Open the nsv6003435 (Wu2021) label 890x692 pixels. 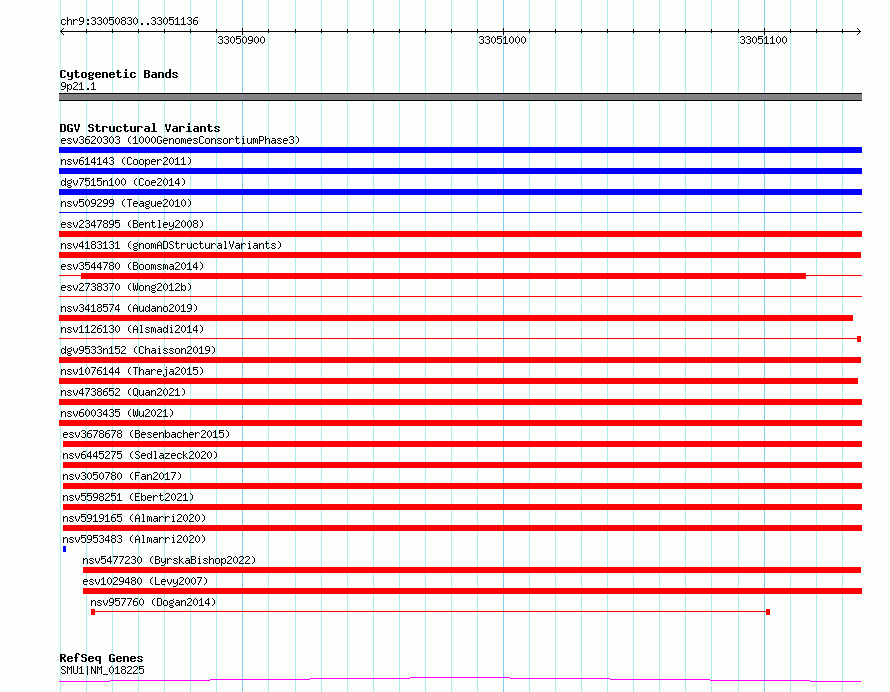(x=117, y=413)
